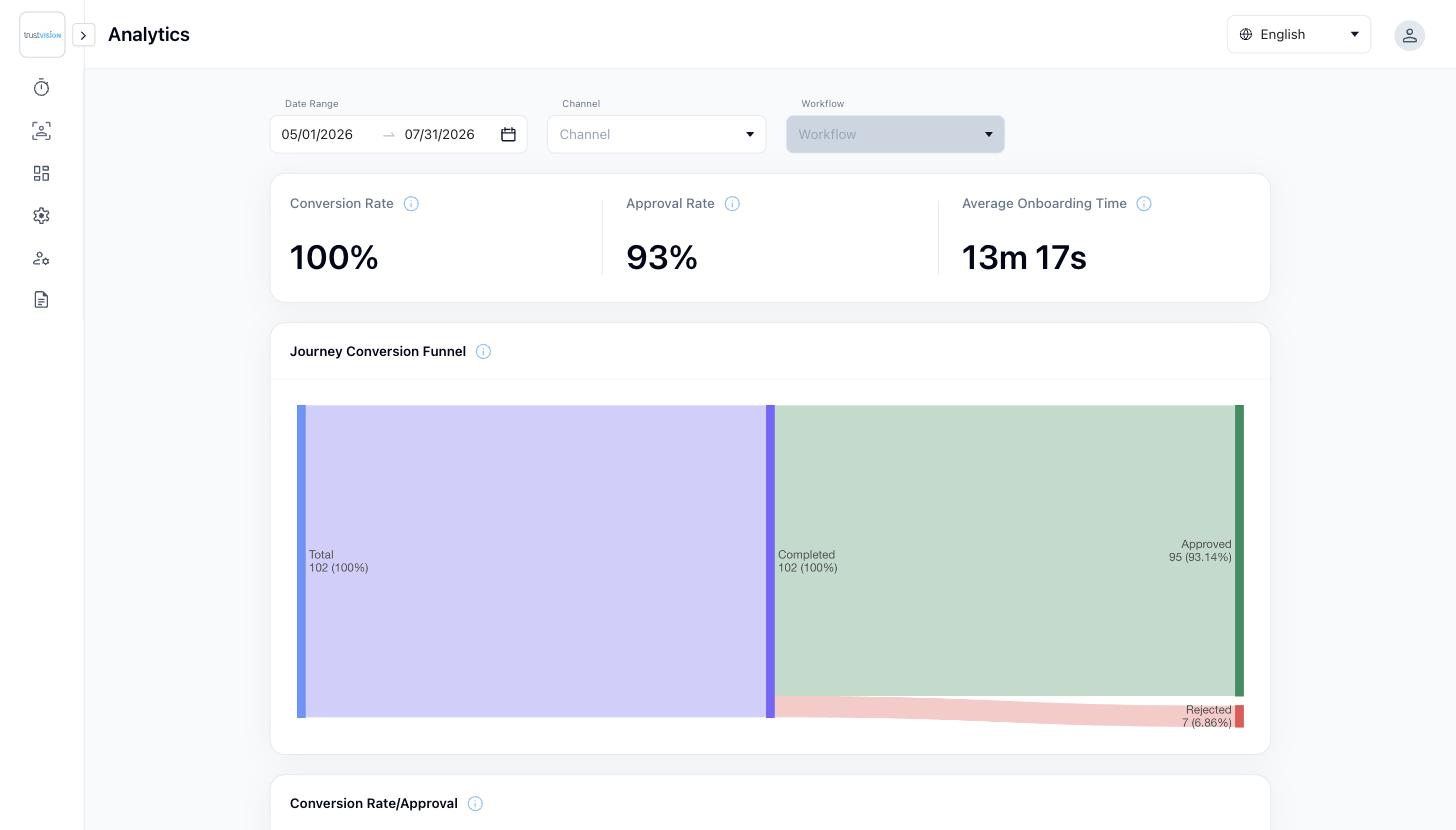Click the globe icon in language selector
The width and height of the screenshot is (1456, 830).
point(1246,34)
